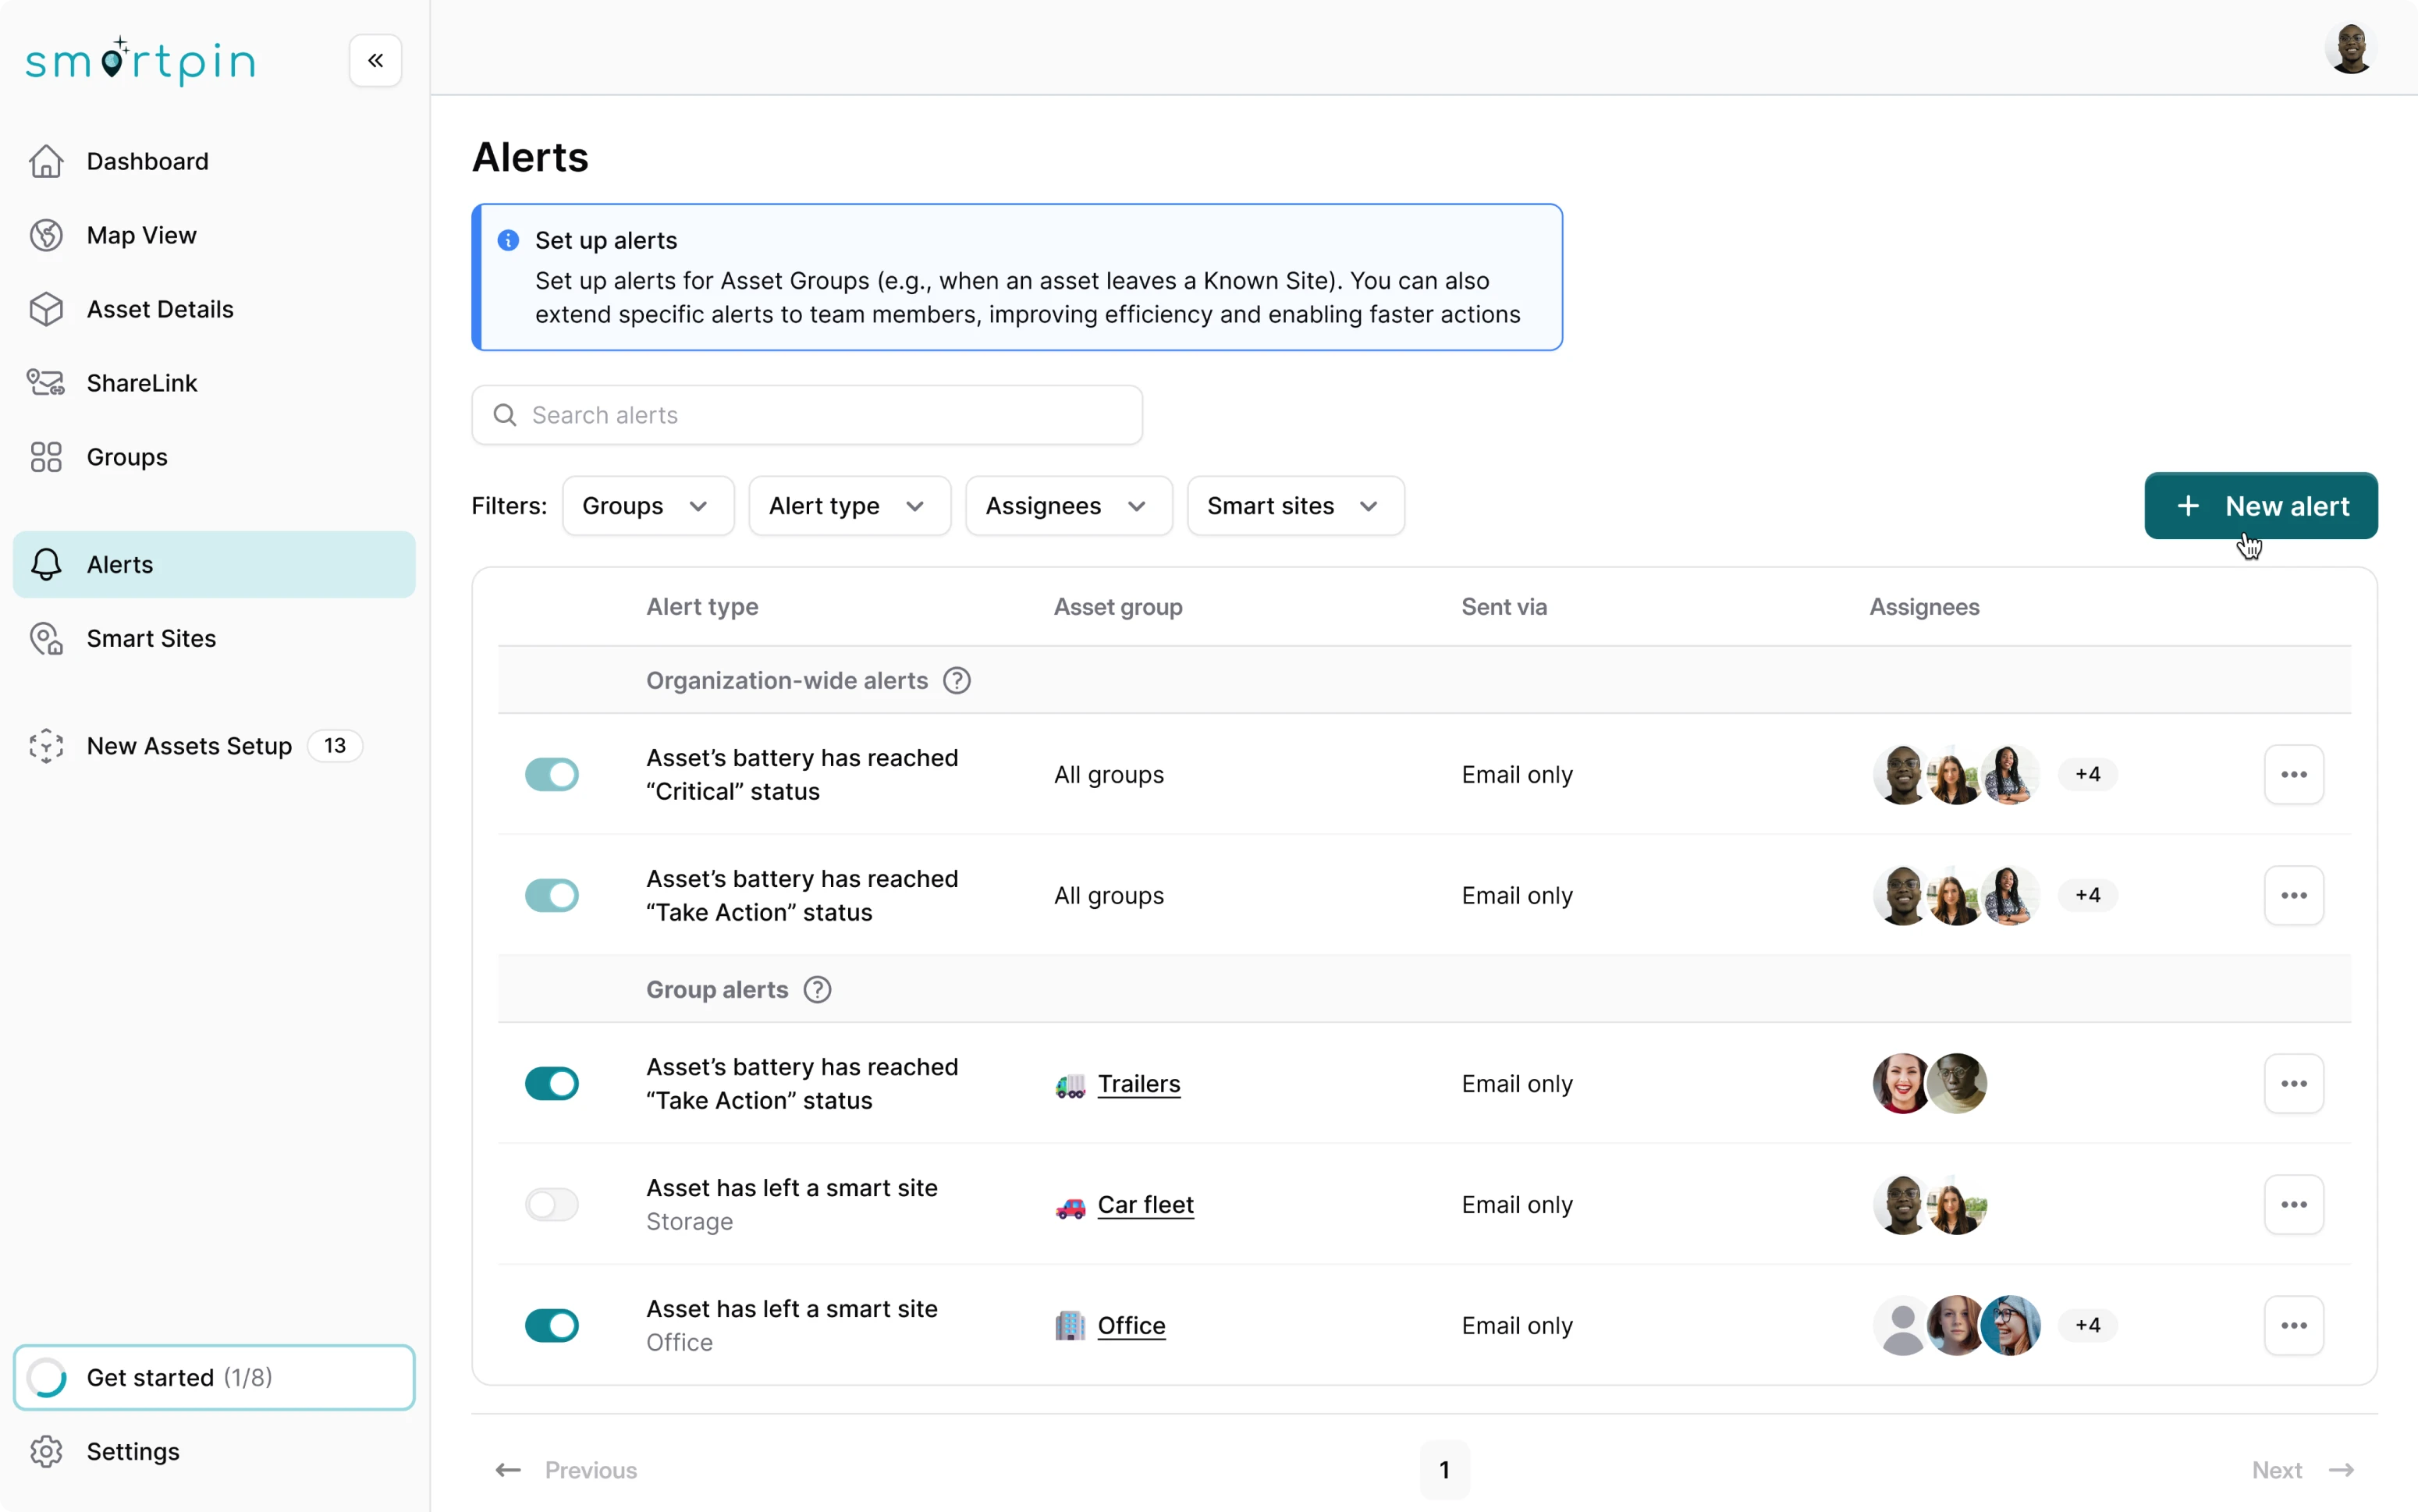2418x1512 pixels.
Task: Open the Smart sites filter dropdown
Action: coord(1294,505)
